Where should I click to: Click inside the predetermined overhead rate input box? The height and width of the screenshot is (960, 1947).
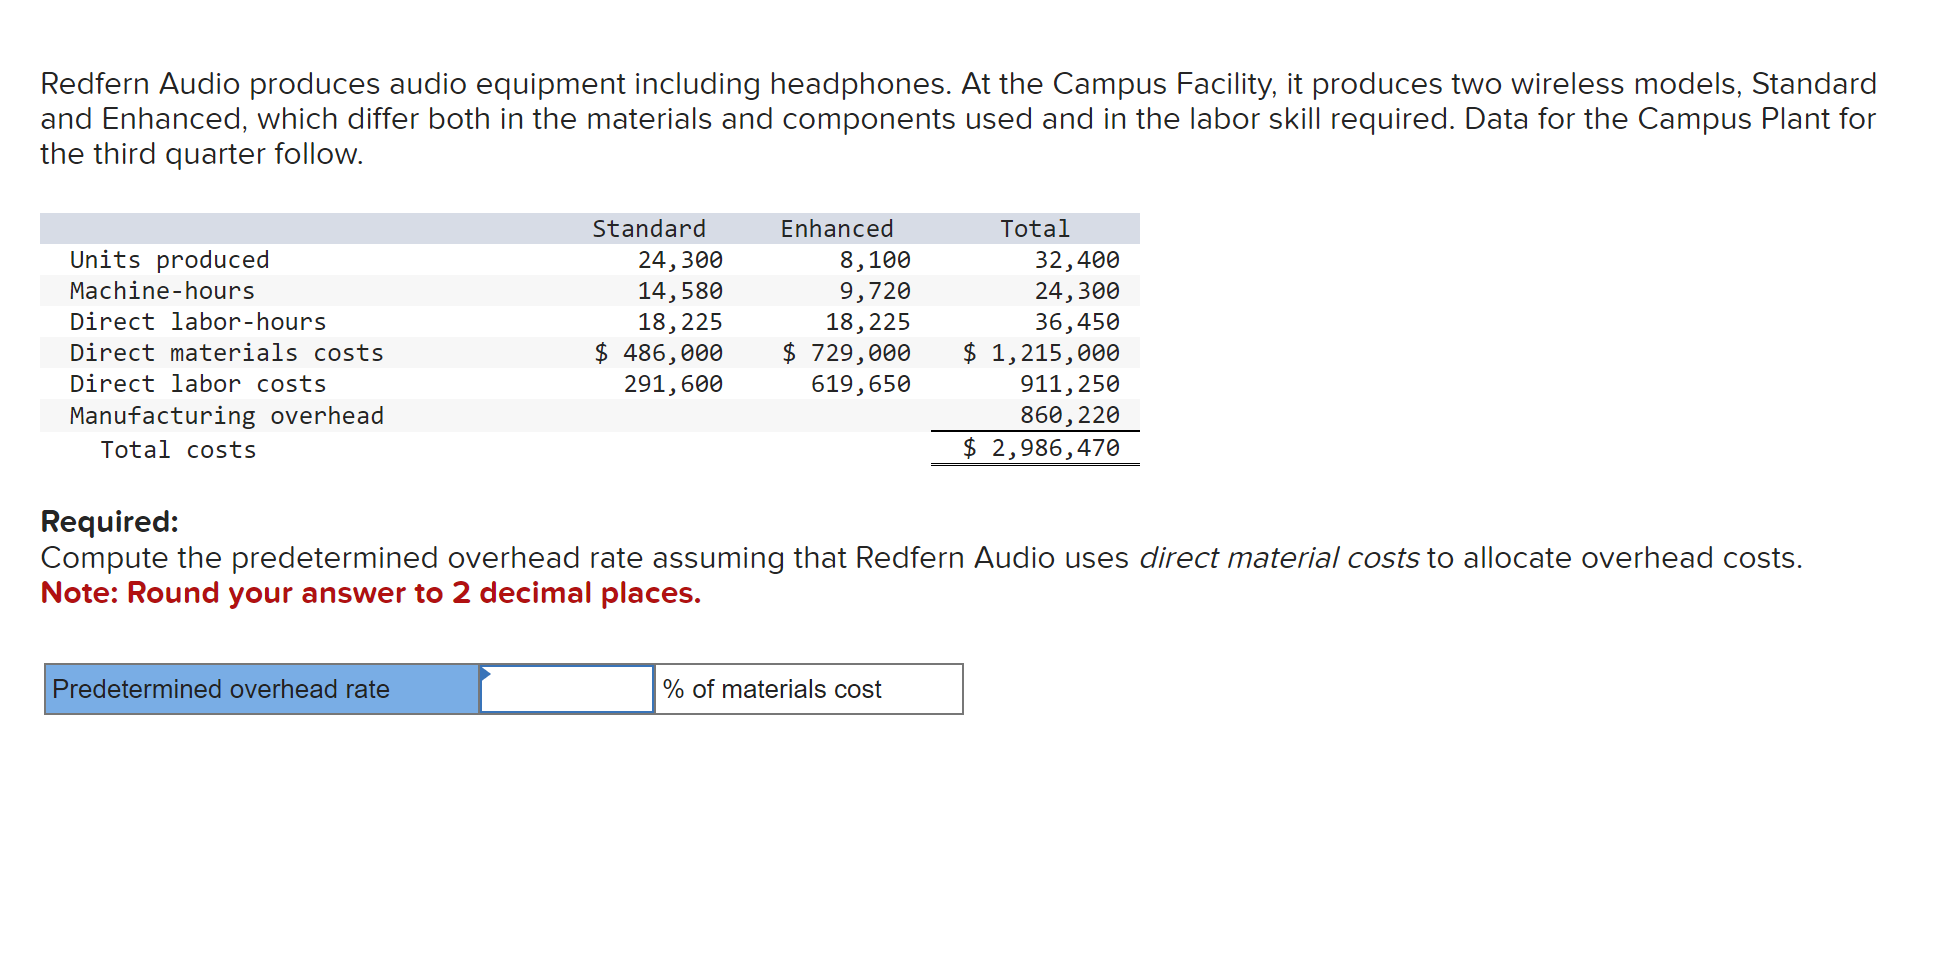(x=565, y=688)
